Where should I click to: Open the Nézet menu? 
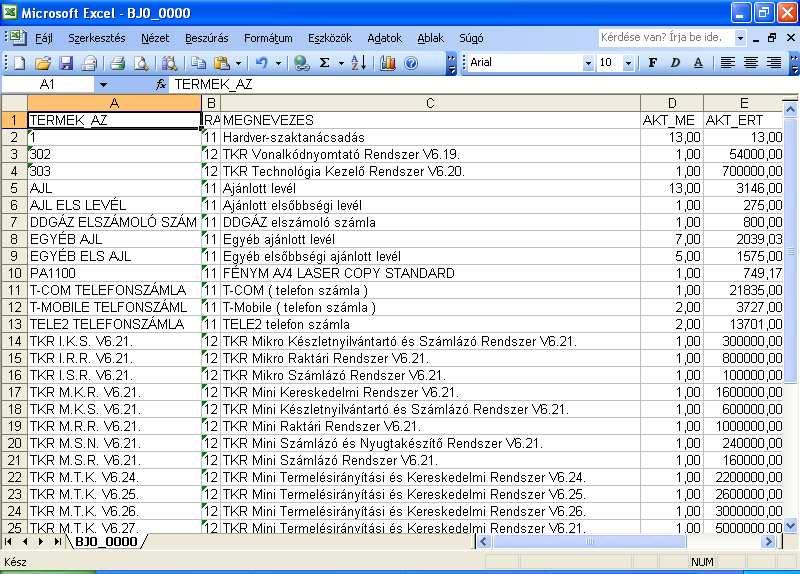pos(155,38)
